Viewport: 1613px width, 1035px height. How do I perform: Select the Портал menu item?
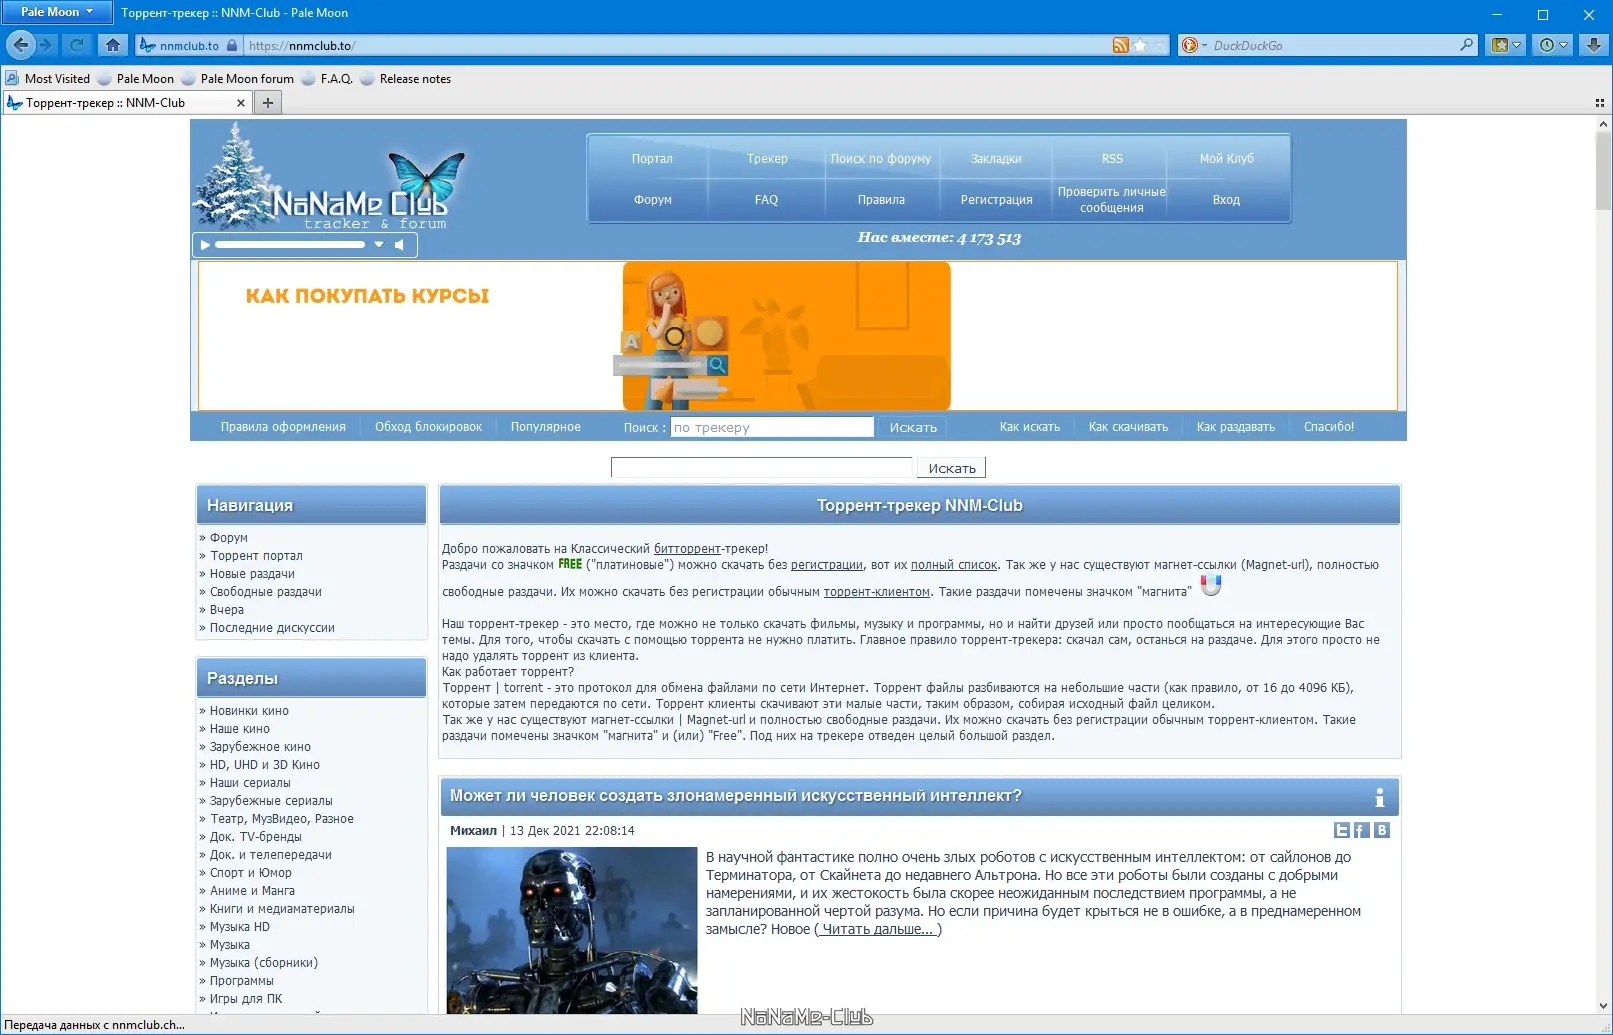point(652,159)
